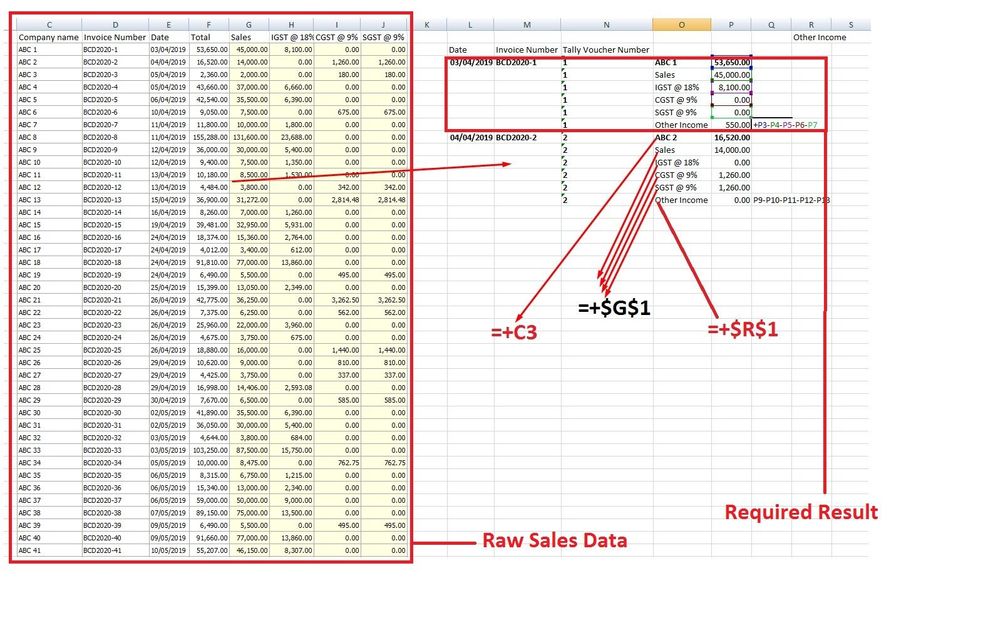Click the '3,262.50' value in the SGST column
Screen dimensions: 998x630
click(x=384, y=300)
